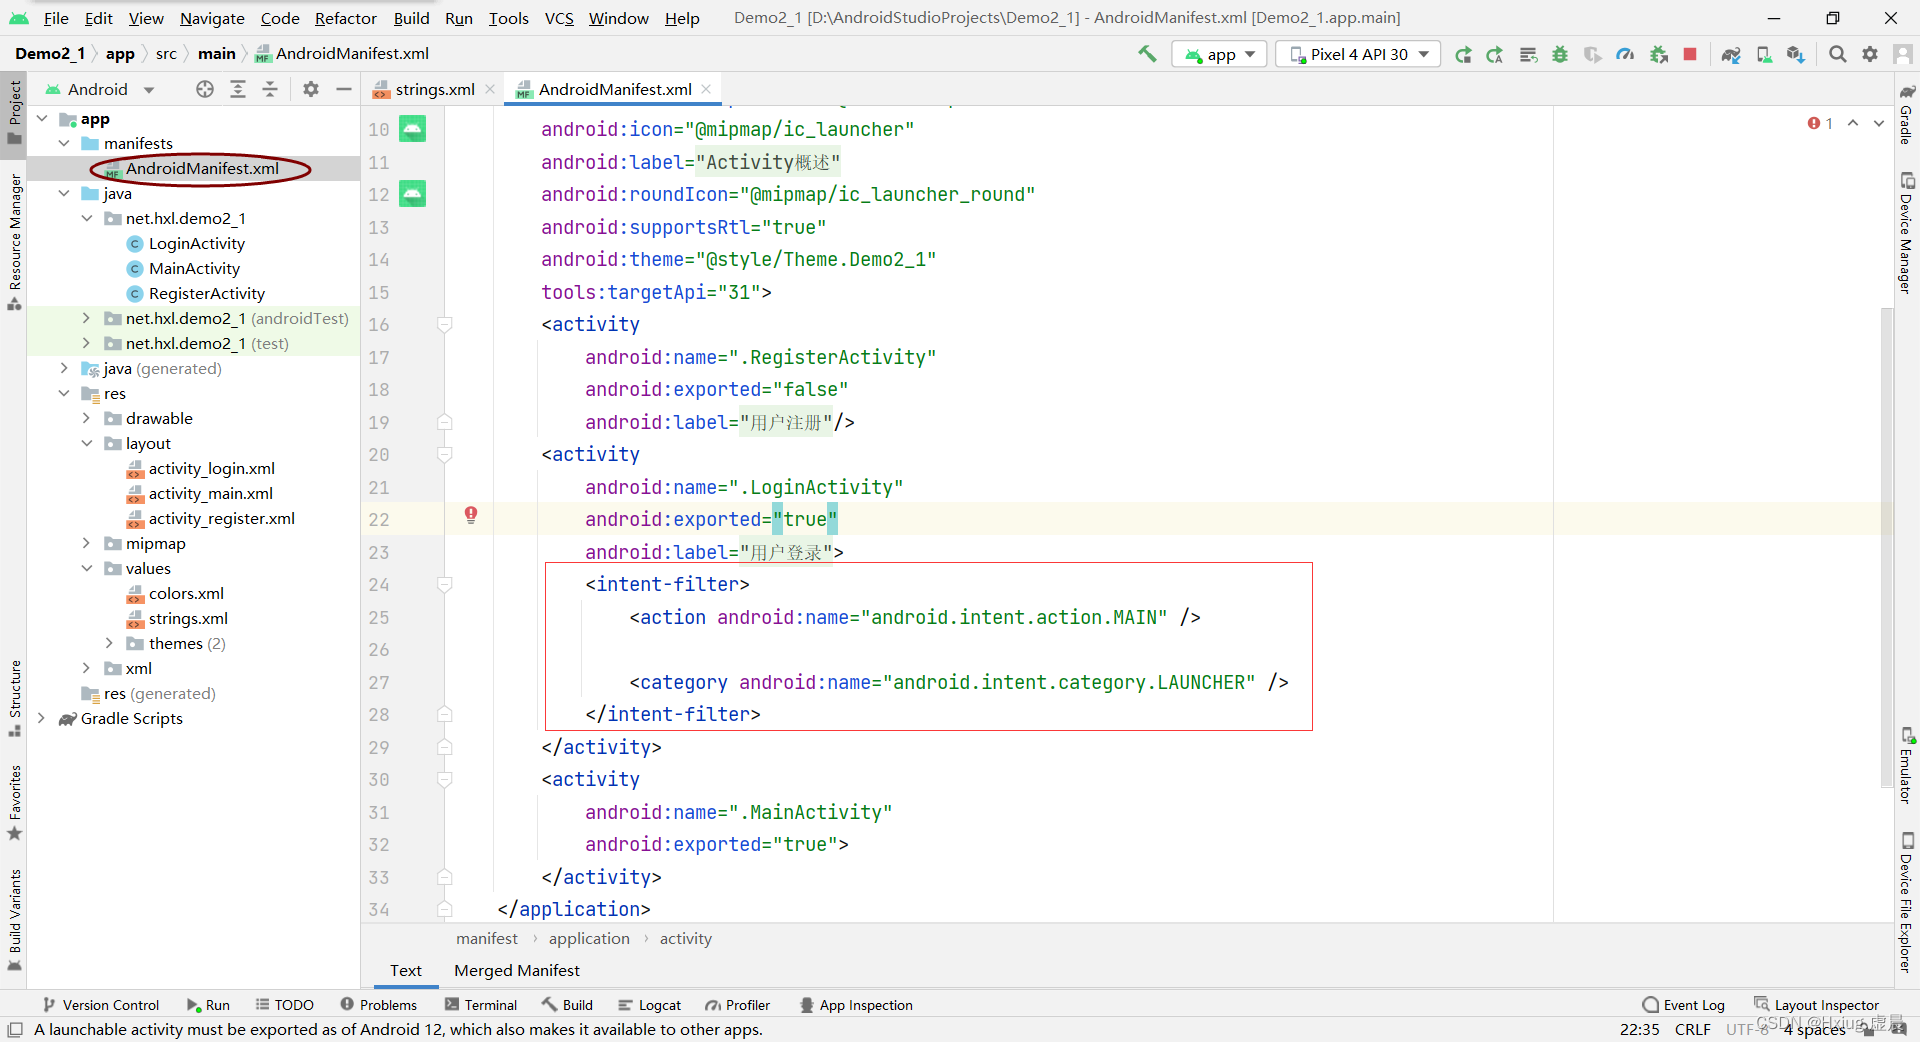Viewport: 1920px width, 1042px height.
Task: Collapse the manifests folder
Action: tap(64, 143)
